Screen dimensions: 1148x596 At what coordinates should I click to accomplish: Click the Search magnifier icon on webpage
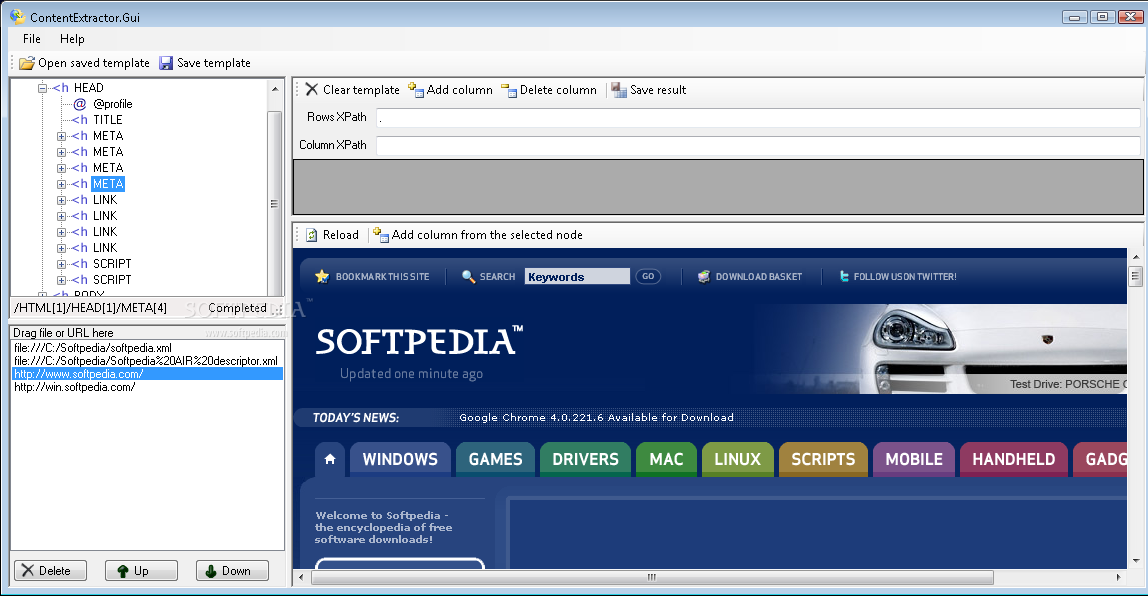469,276
